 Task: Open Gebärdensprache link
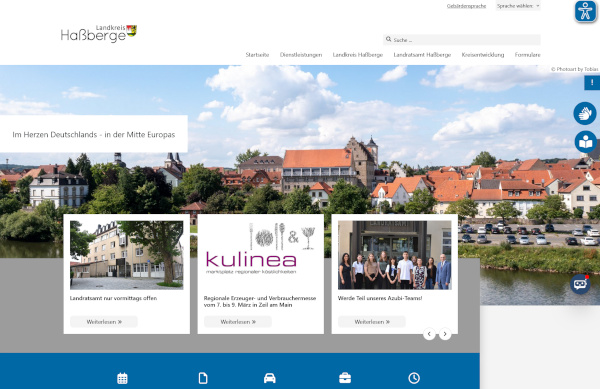click(x=466, y=6)
